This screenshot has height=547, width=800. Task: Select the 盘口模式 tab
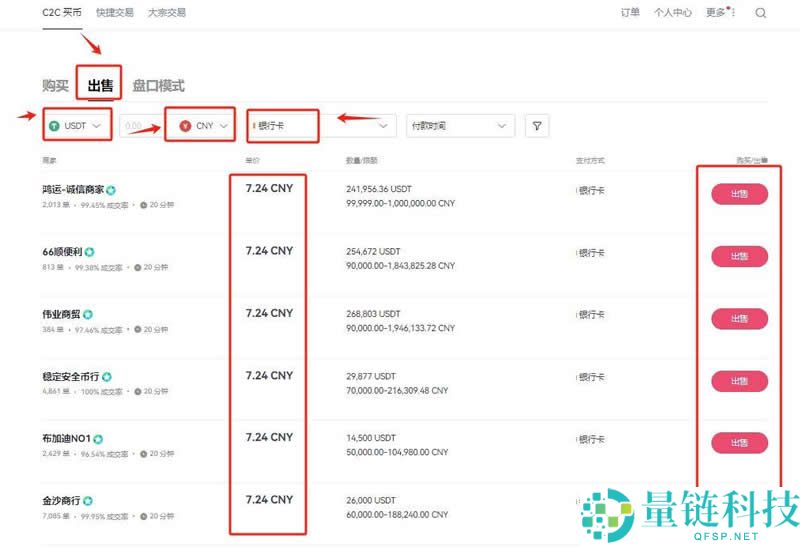coord(158,85)
